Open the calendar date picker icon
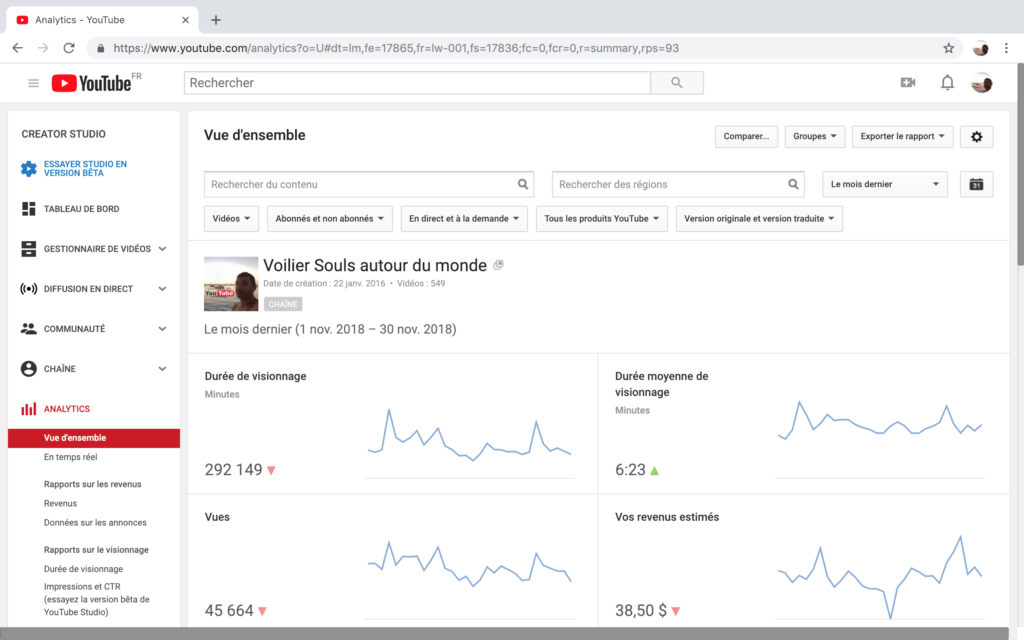1024x640 pixels. (976, 184)
